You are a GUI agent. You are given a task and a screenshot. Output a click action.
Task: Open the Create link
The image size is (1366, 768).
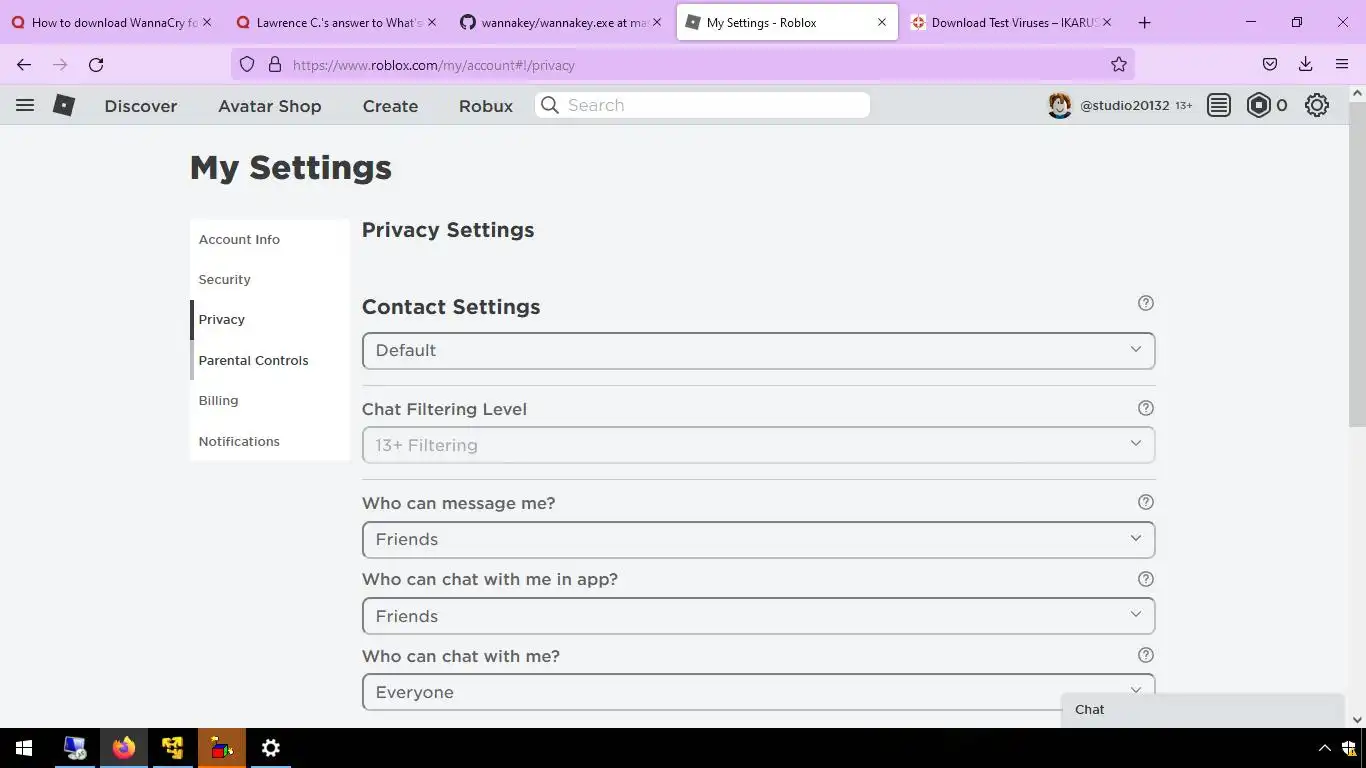click(390, 106)
